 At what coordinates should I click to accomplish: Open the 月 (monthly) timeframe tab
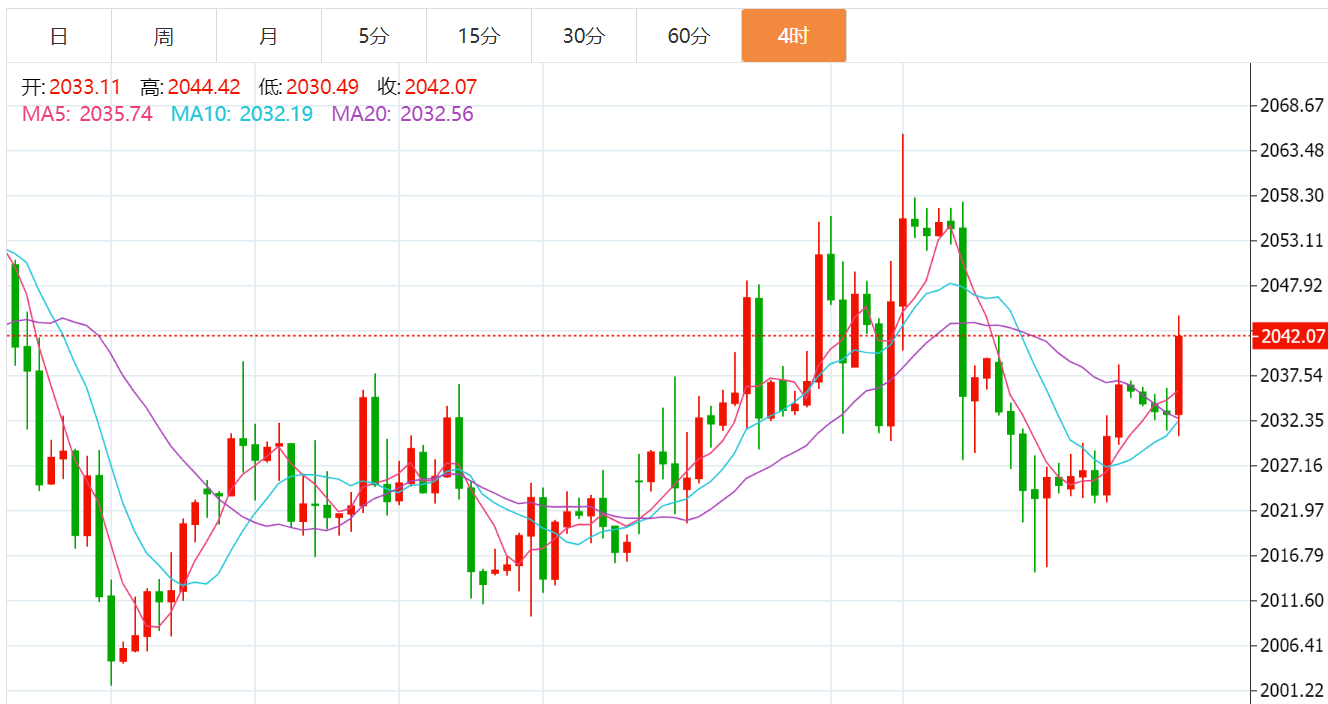[269, 36]
